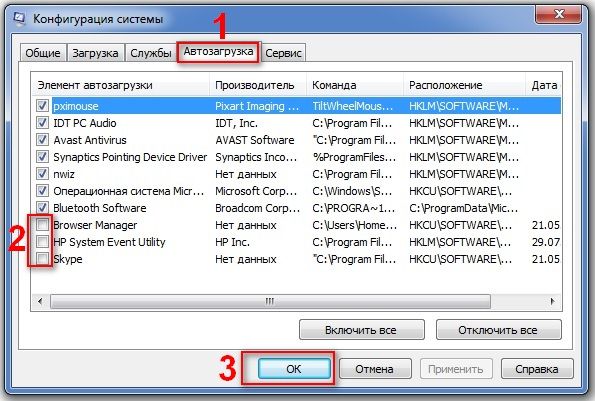Sort by Производитель column header

pos(258,85)
